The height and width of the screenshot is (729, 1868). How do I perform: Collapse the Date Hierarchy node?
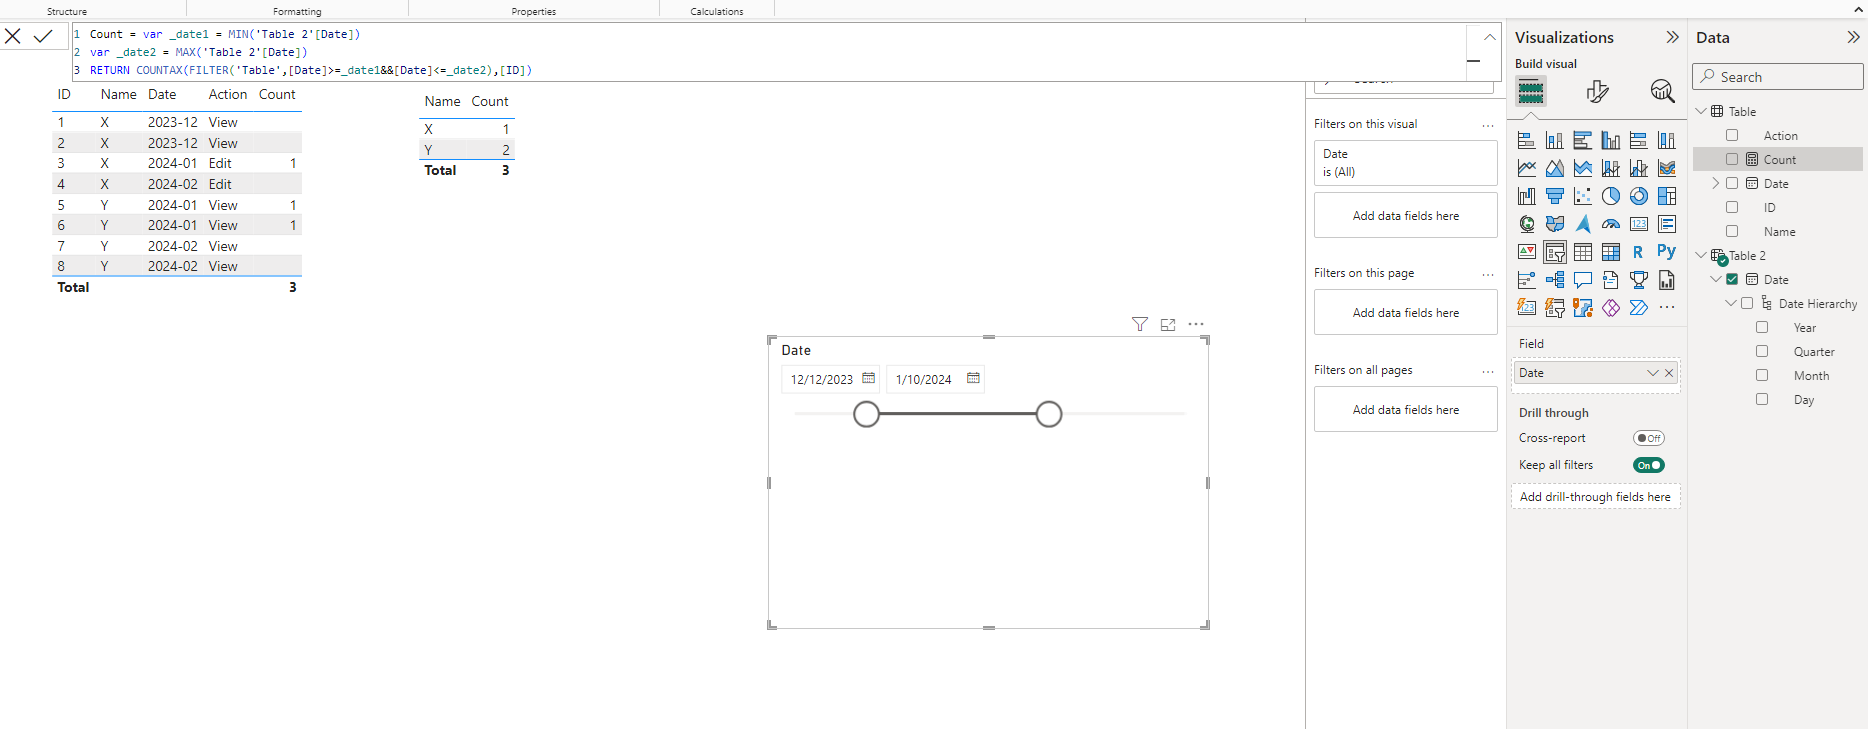pos(1731,303)
